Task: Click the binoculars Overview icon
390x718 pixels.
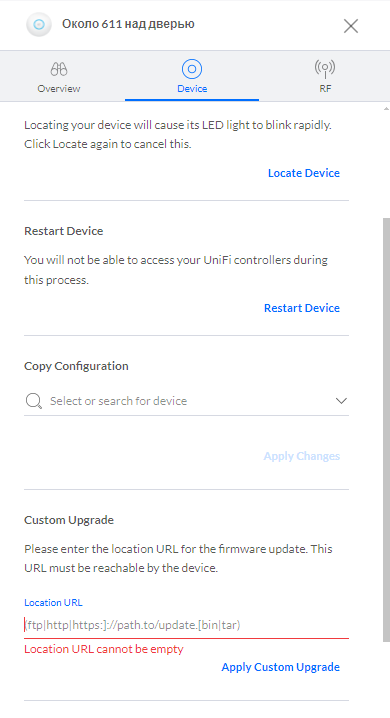Action: click(x=59, y=69)
